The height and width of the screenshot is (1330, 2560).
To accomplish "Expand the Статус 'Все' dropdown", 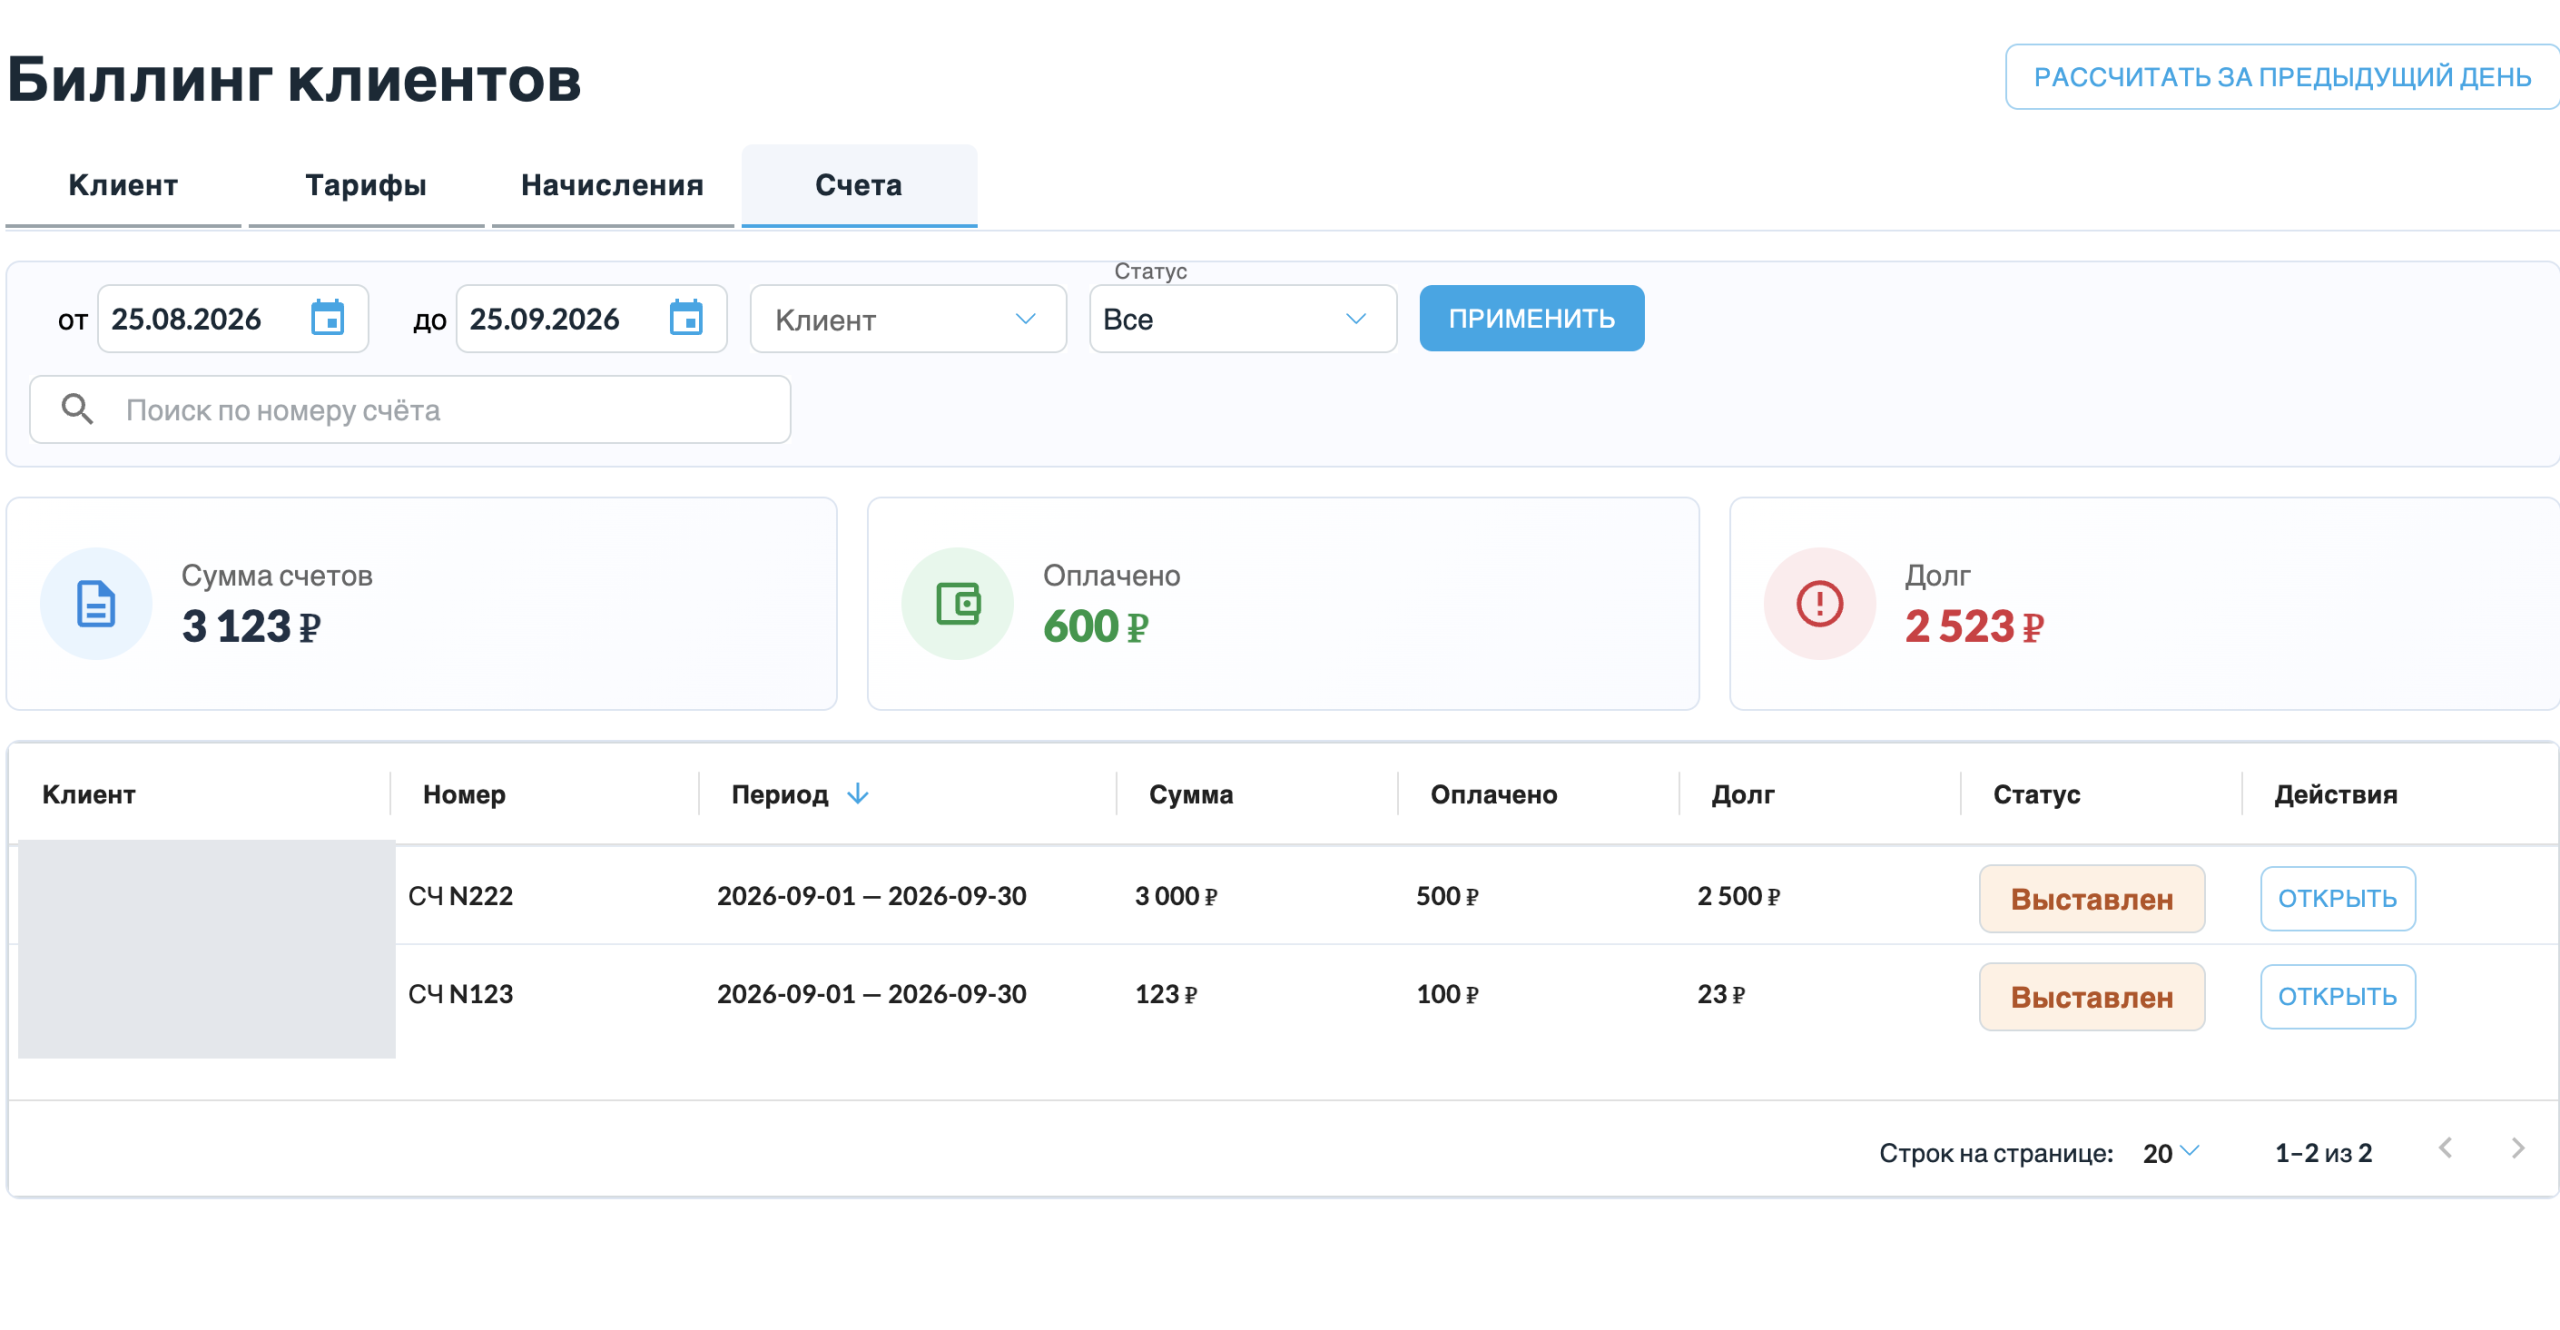I will pos(1243,319).
